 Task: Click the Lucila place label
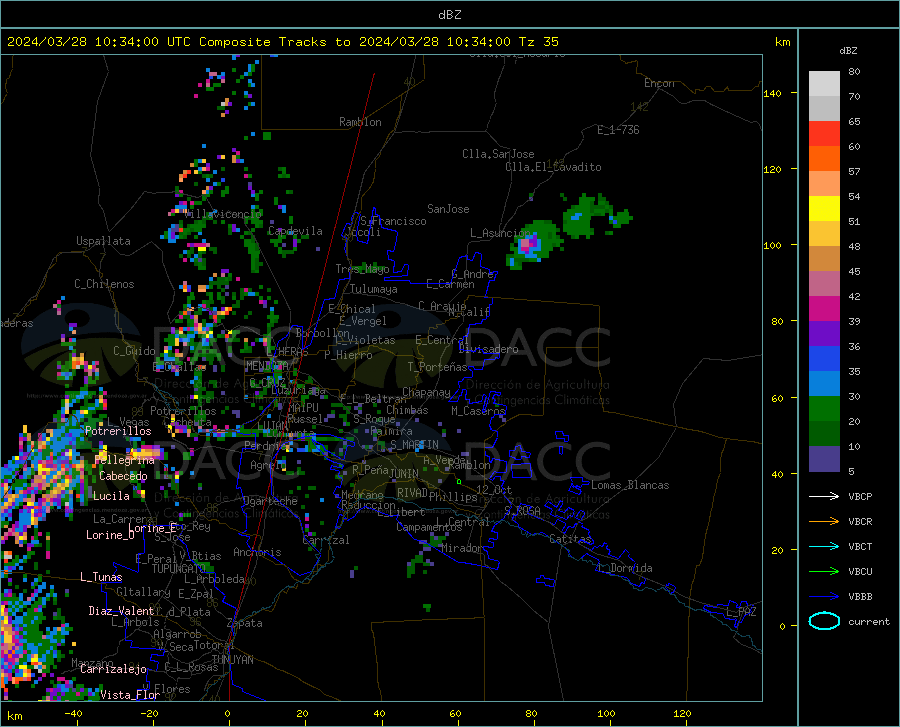click(111, 496)
